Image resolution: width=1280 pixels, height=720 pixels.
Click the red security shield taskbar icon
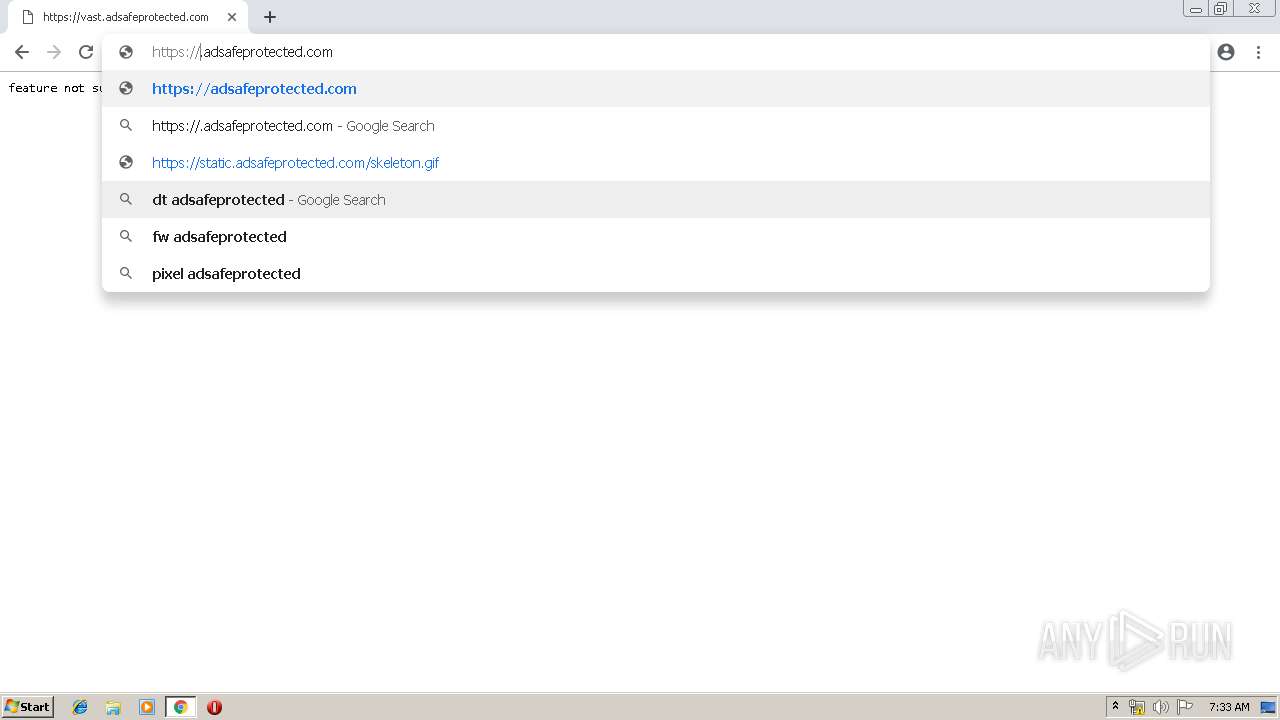(214, 707)
